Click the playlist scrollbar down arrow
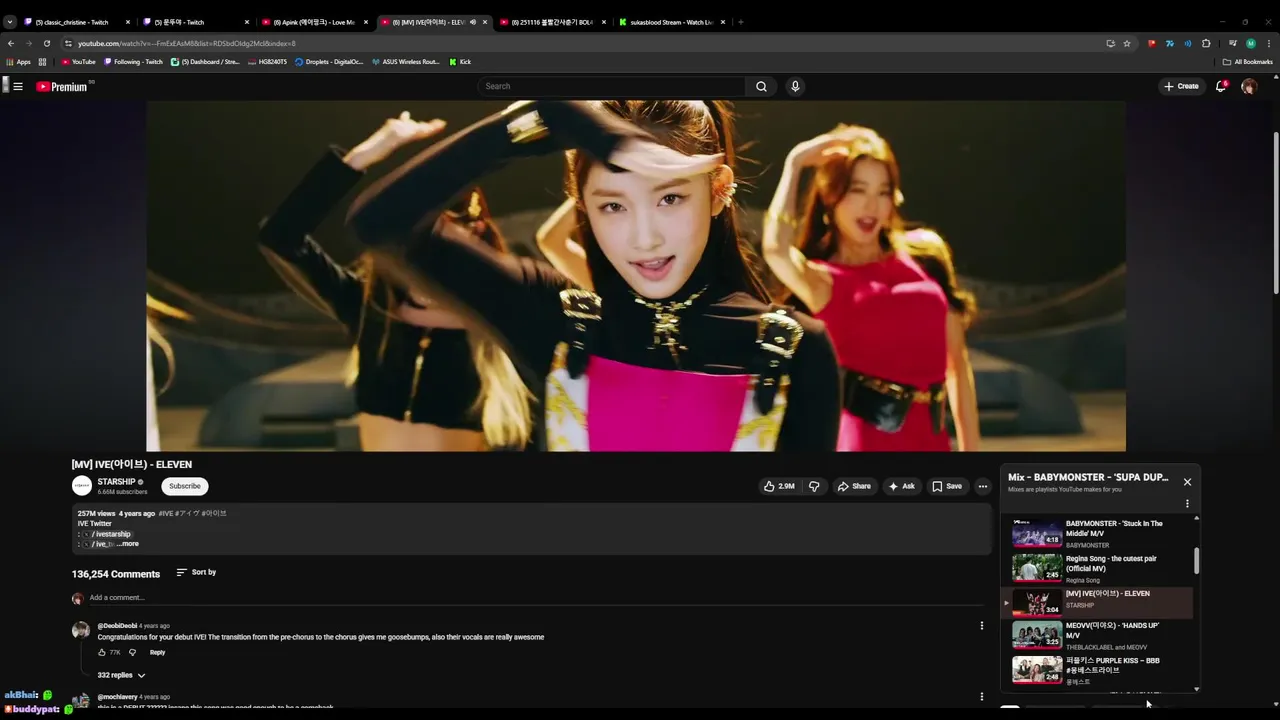 (1196, 689)
